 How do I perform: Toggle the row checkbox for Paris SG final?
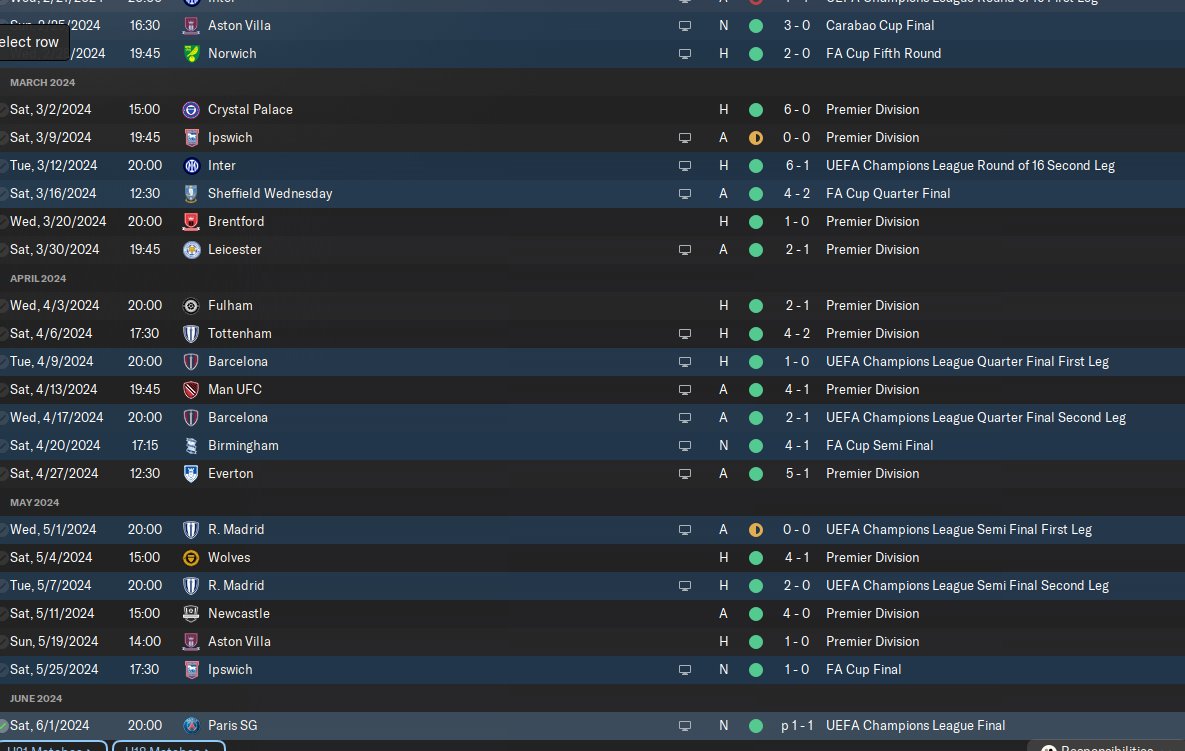click(3, 726)
